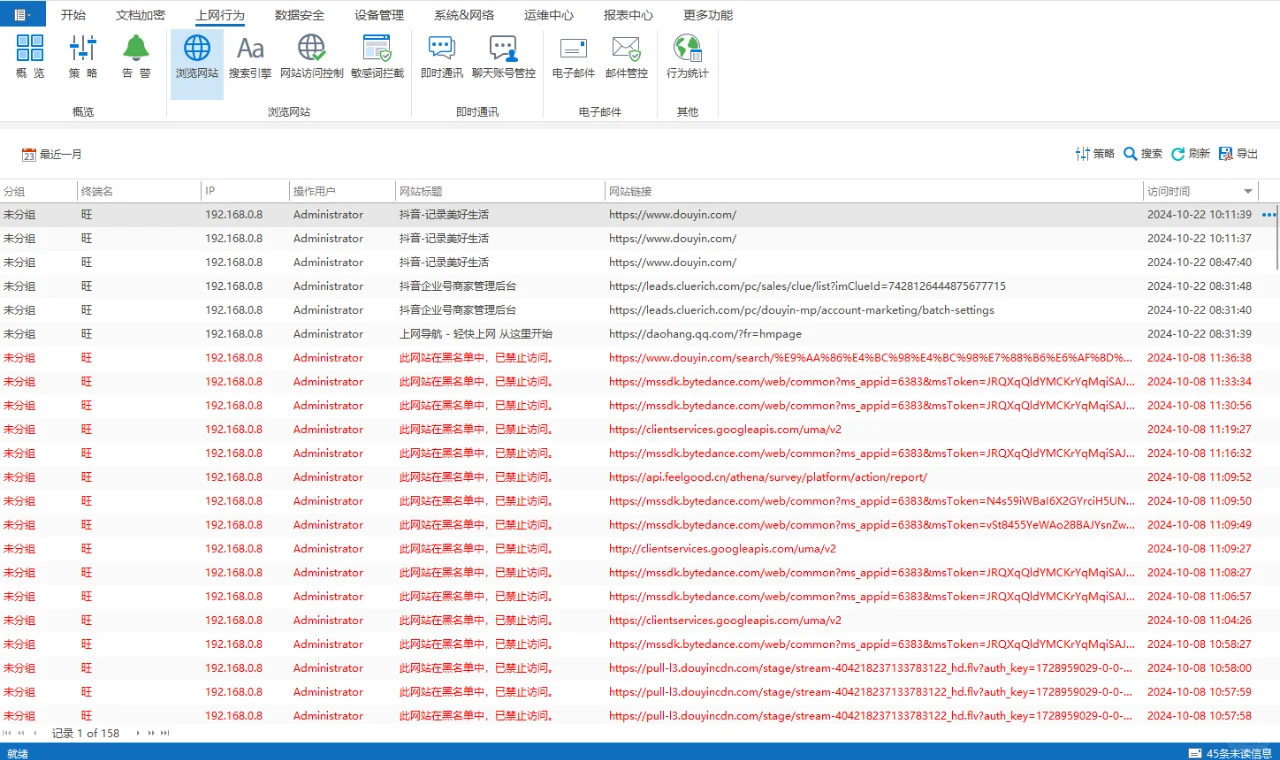Open the 更多功能 tab
The height and width of the screenshot is (760, 1280).
[x=708, y=15]
